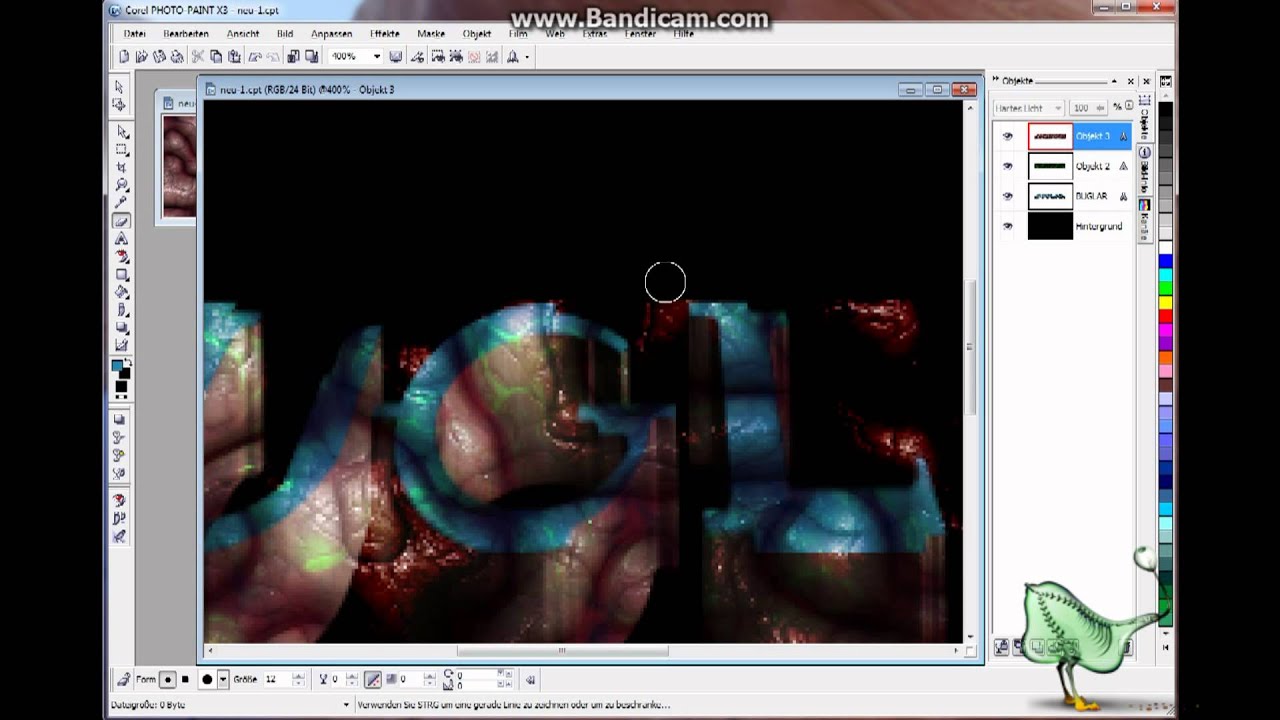Select the Eraser tool
This screenshot has height=720, width=1280.
coord(122,221)
